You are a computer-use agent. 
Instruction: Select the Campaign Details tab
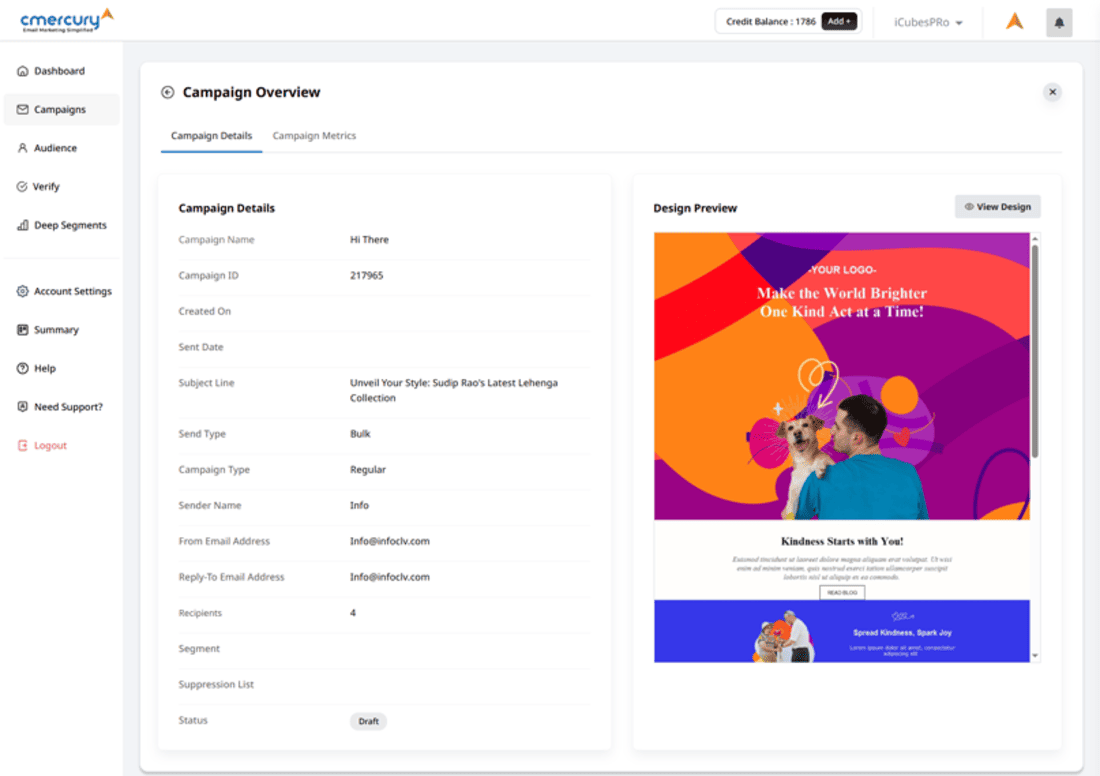click(211, 136)
